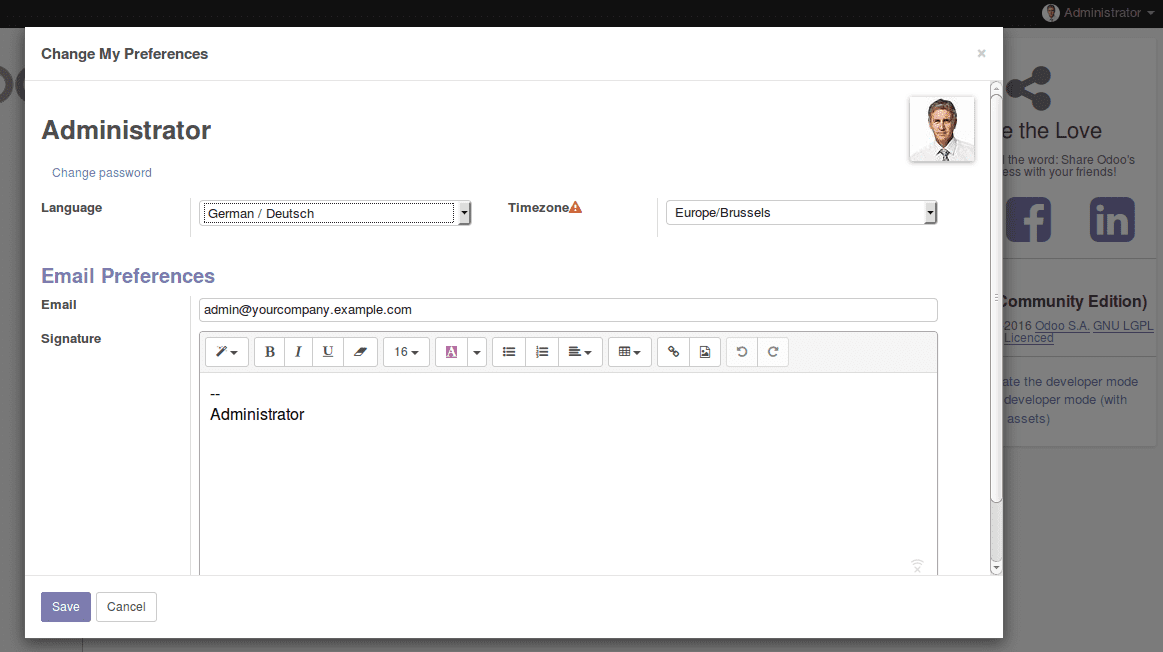
Task: Click the Administrator name heading
Action: (126, 131)
